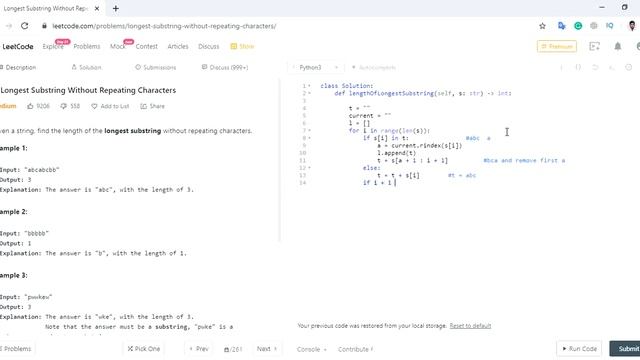Open the Problems list button

pos(16,349)
